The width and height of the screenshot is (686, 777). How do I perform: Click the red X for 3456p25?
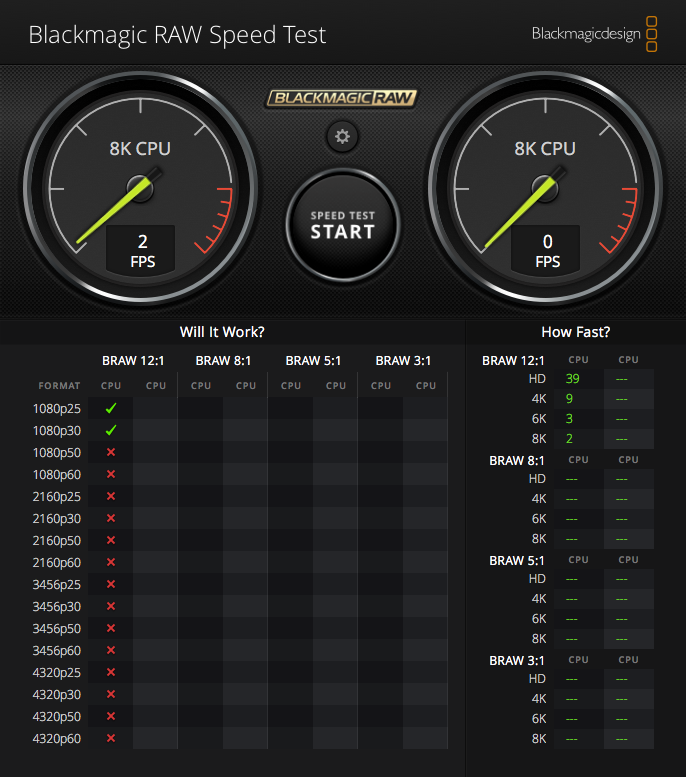coord(111,584)
